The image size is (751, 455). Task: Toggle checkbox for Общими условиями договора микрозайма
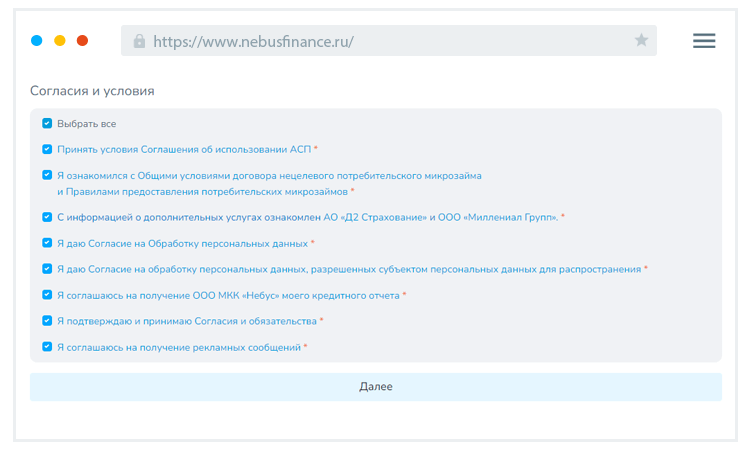click(x=47, y=175)
